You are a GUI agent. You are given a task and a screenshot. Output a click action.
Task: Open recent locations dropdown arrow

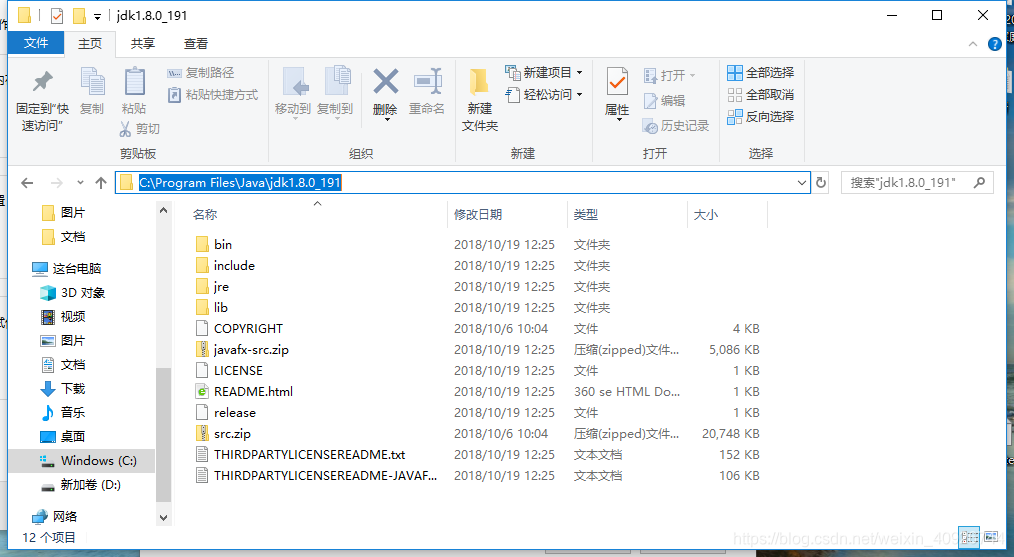pyautogui.click(x=80, y=183)
